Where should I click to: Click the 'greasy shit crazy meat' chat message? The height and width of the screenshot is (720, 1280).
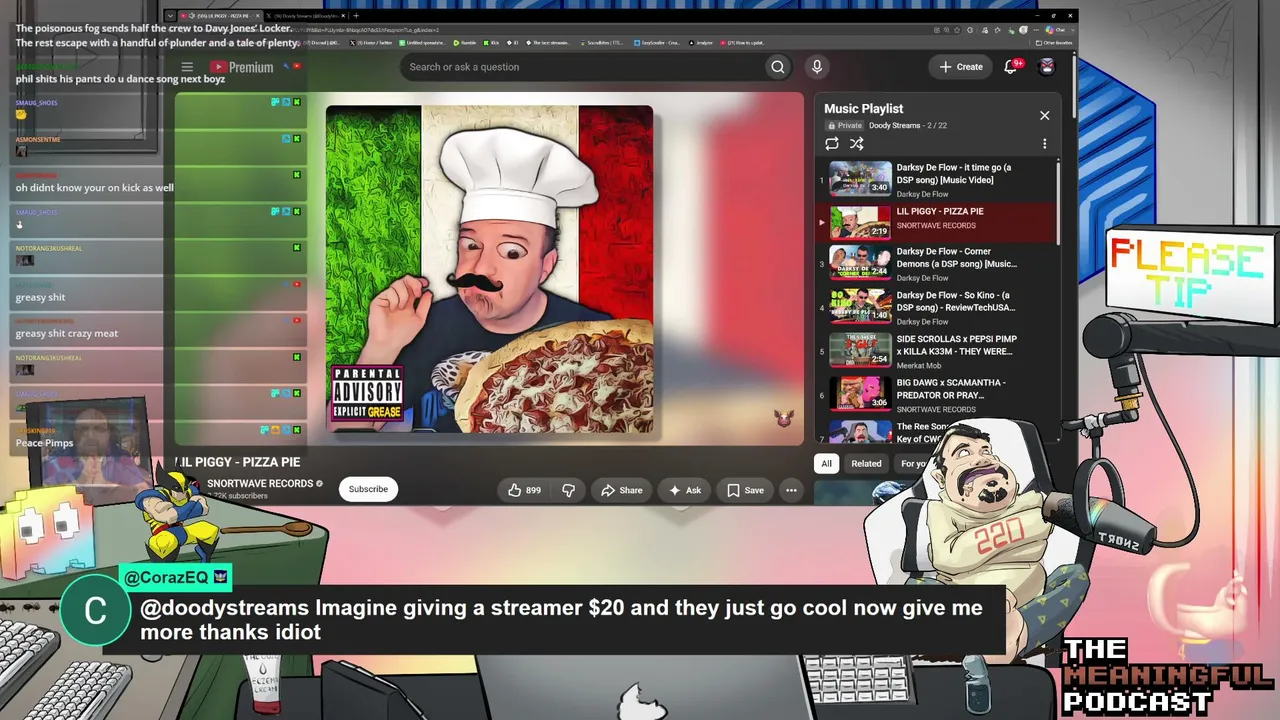67,334
